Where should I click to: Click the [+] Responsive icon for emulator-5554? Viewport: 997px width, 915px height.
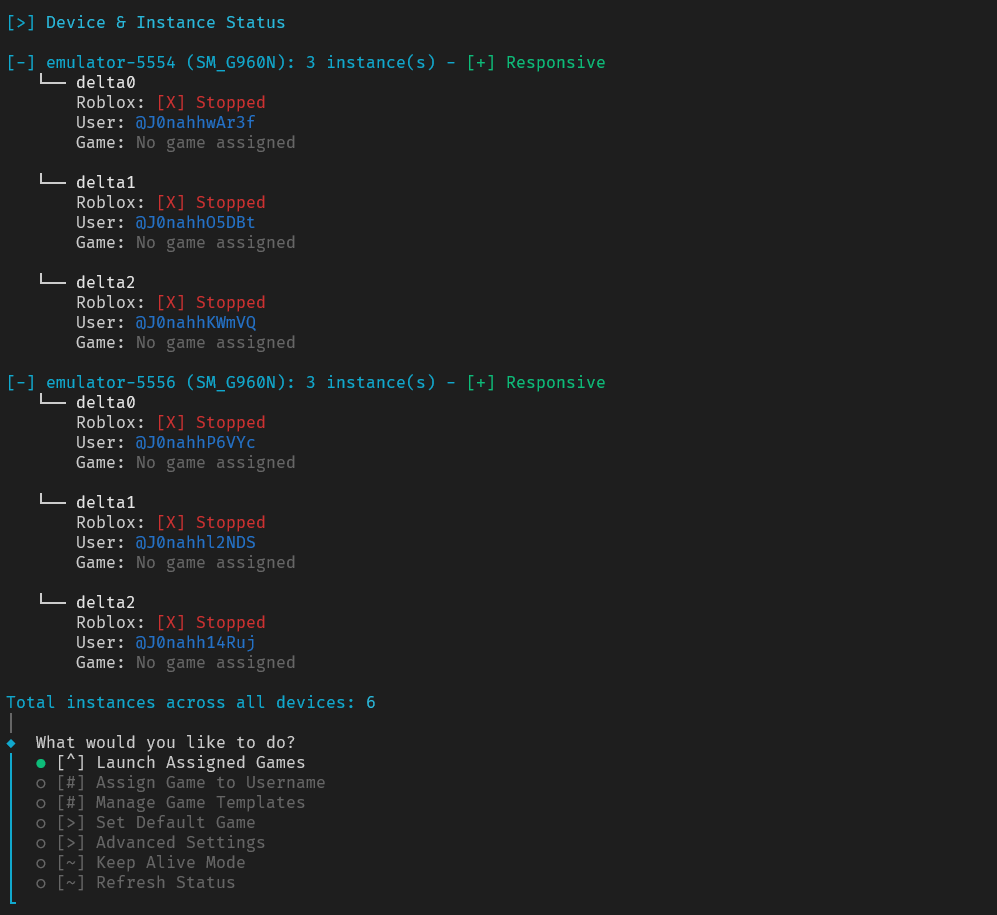481,63
